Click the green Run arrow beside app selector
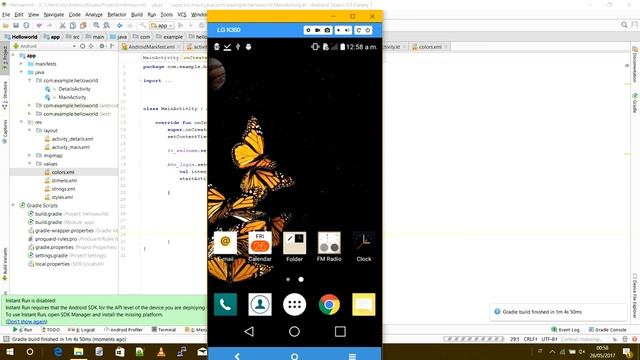640x360 pixels. pos(180,25)
